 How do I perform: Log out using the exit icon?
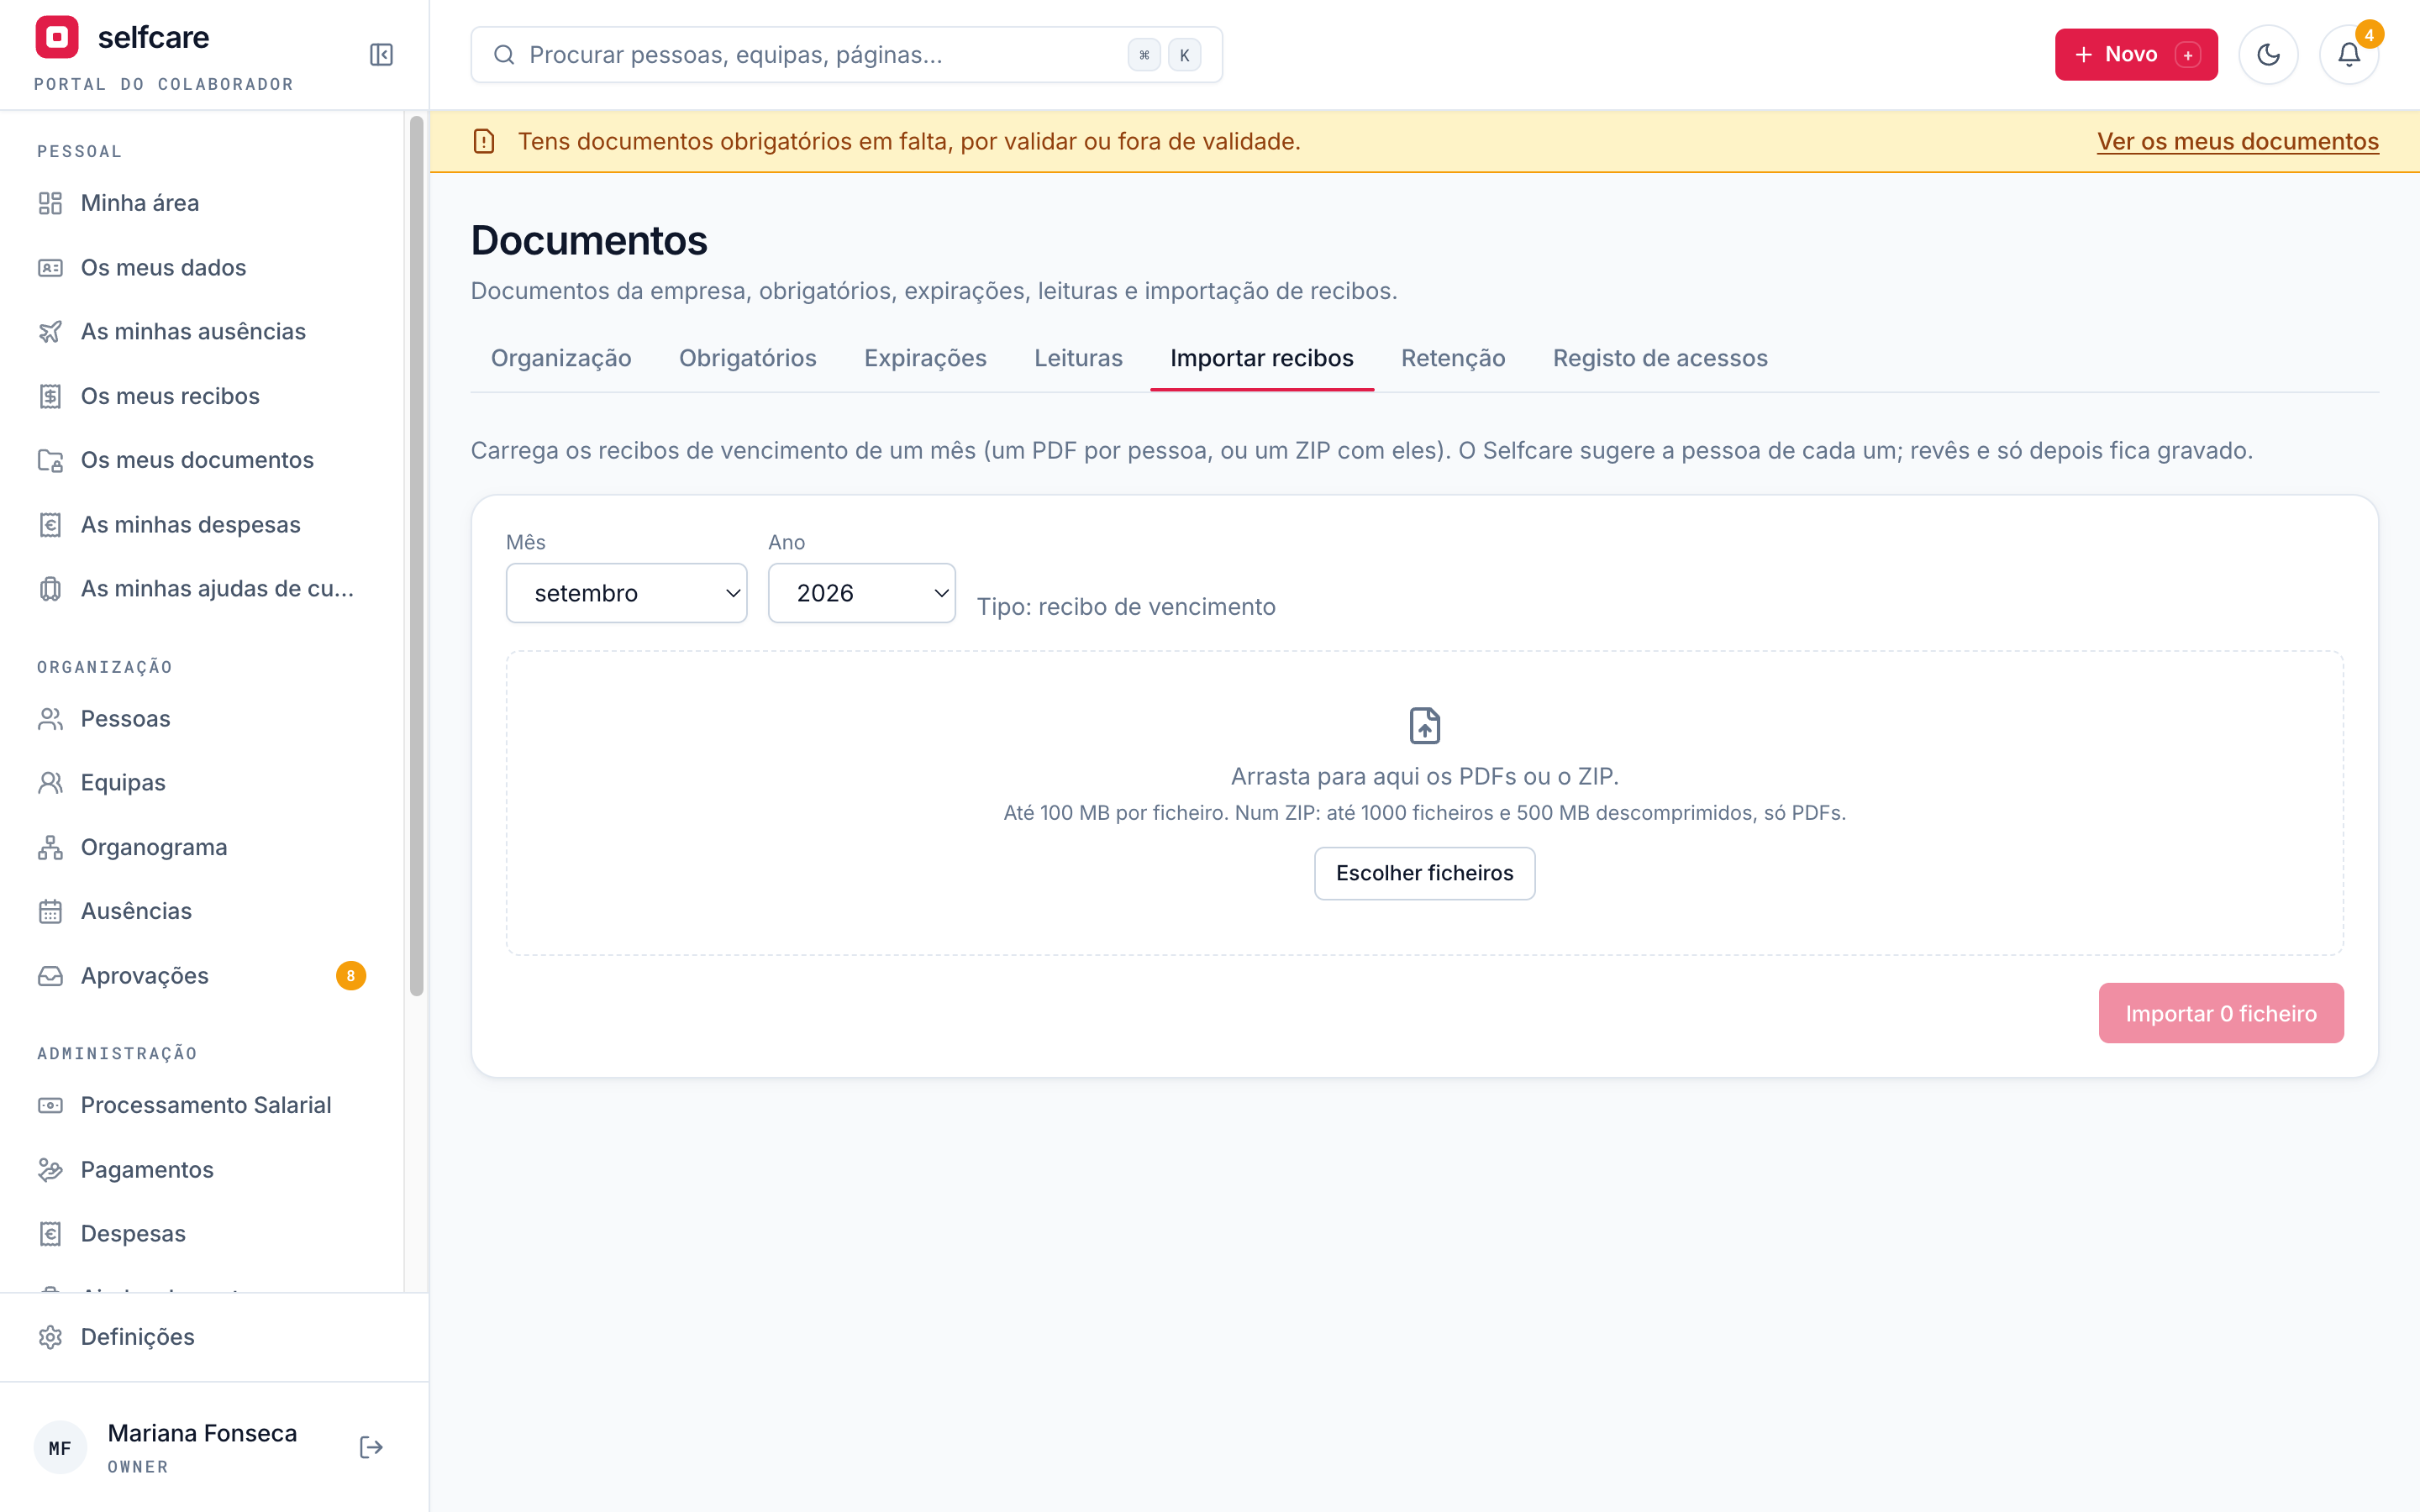click(371, 1447)
